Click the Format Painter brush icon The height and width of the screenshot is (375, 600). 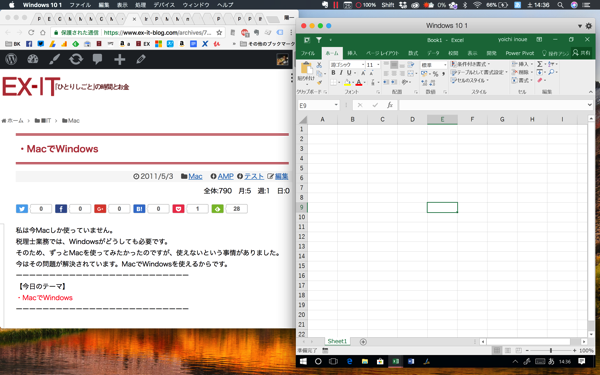pos(319,82)
